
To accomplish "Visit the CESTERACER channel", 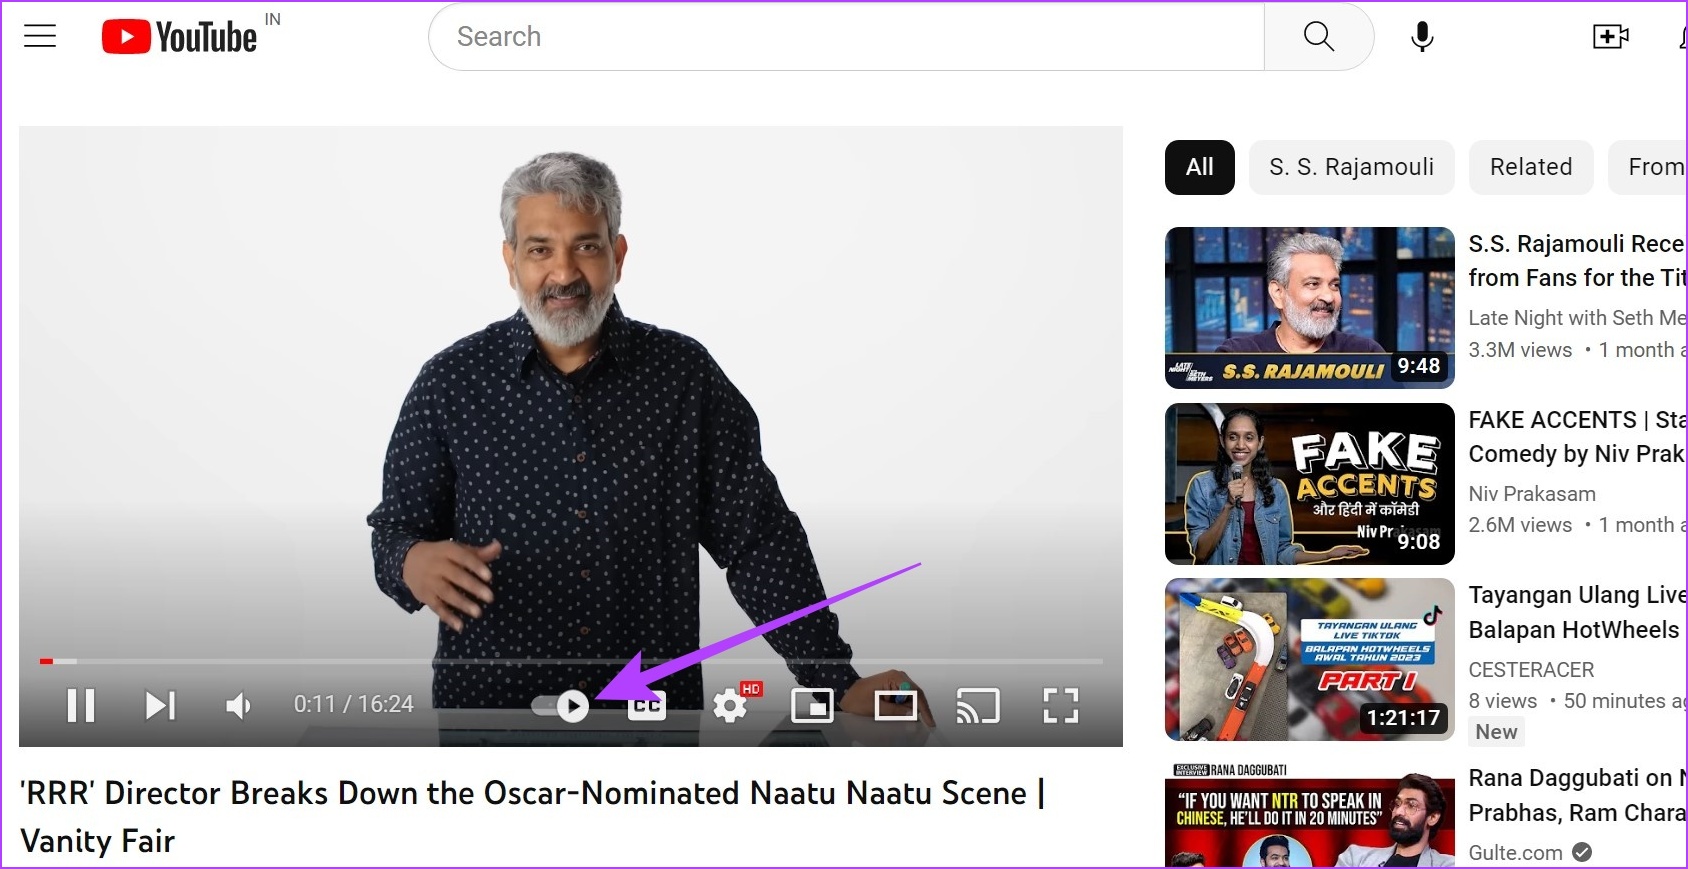I will 1531,670.
